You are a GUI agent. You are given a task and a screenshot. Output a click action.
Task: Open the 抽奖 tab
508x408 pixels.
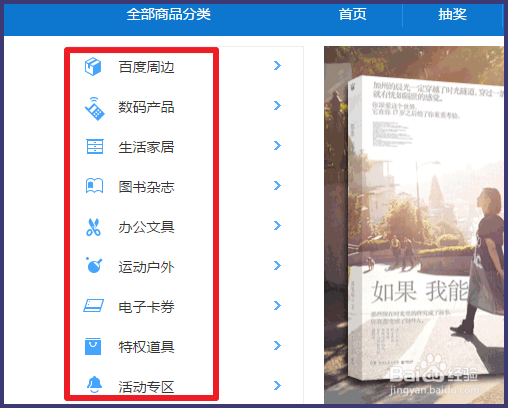point(452,14)
